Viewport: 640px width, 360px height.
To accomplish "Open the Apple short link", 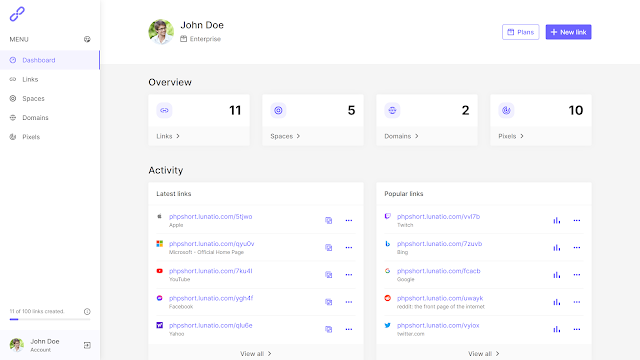I will pyautogui.click(x=211, y=216).
